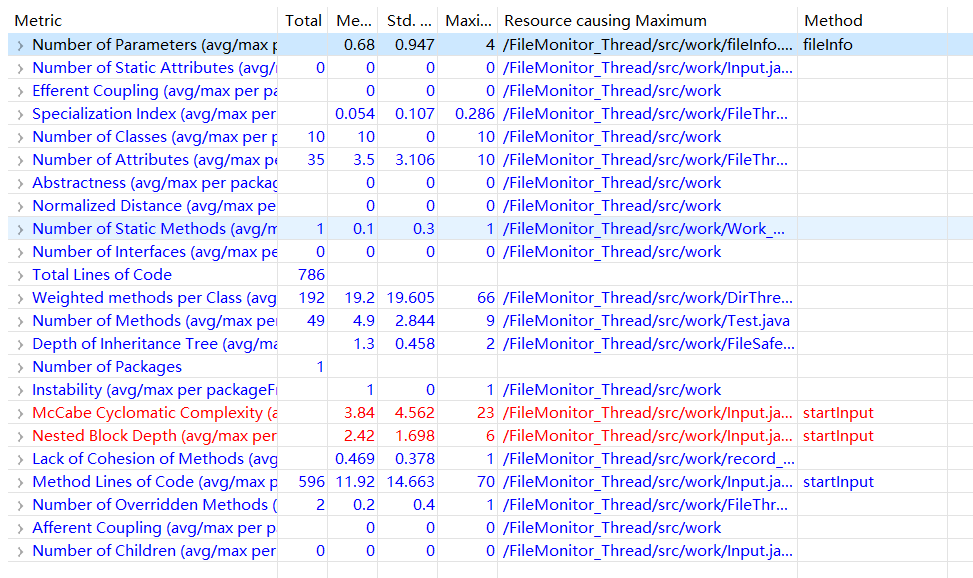Click the Total column header

(303, 20)
